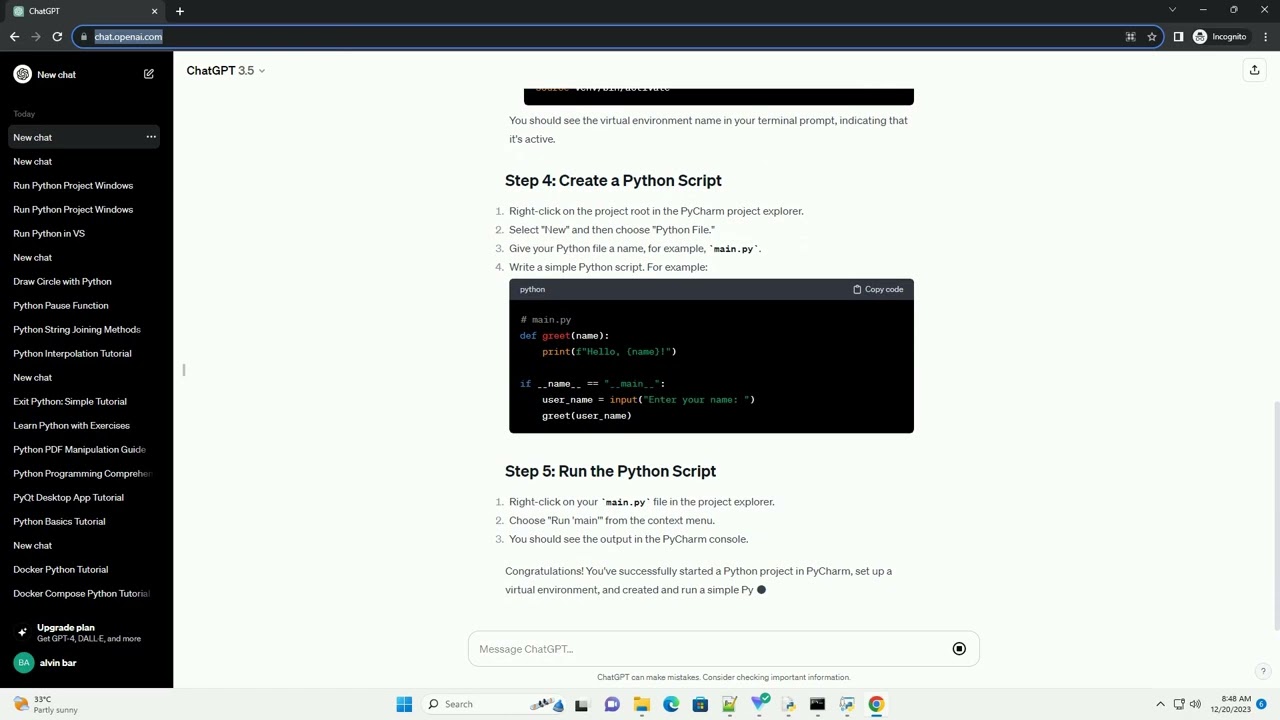This screenshot has height=720, width=1280.
Task: Open Microsoft Store from taskbar
Action: (x=700, y=704)
